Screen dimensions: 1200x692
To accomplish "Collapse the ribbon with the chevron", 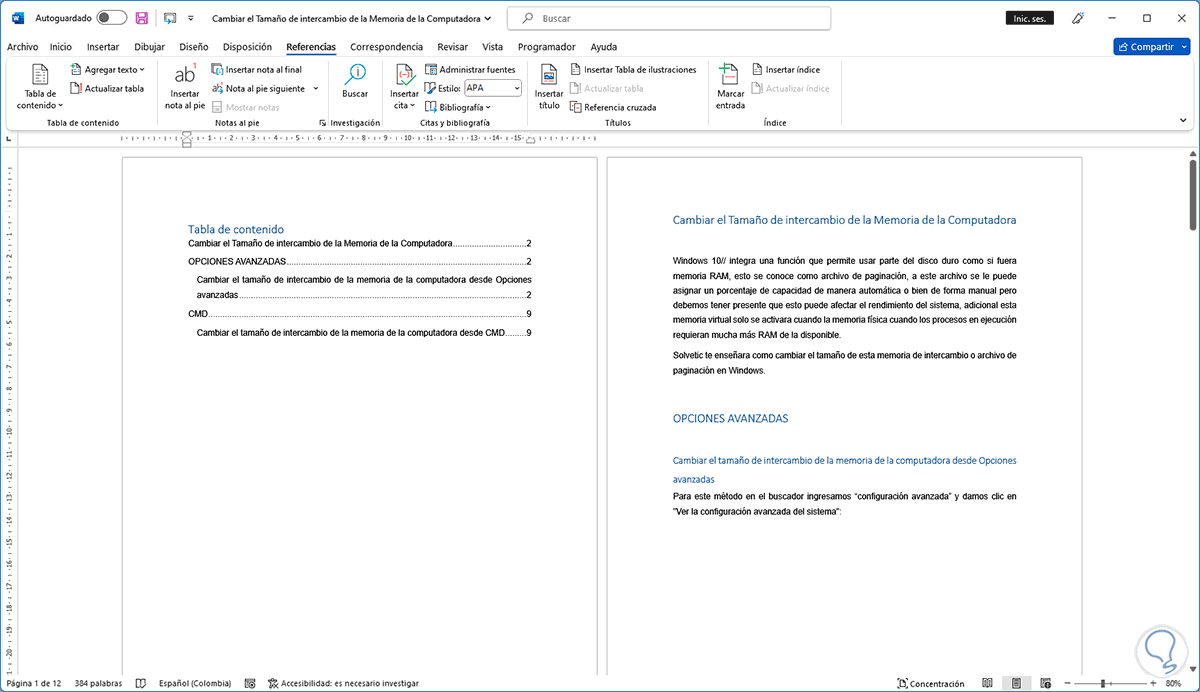I will (1182, 121).
